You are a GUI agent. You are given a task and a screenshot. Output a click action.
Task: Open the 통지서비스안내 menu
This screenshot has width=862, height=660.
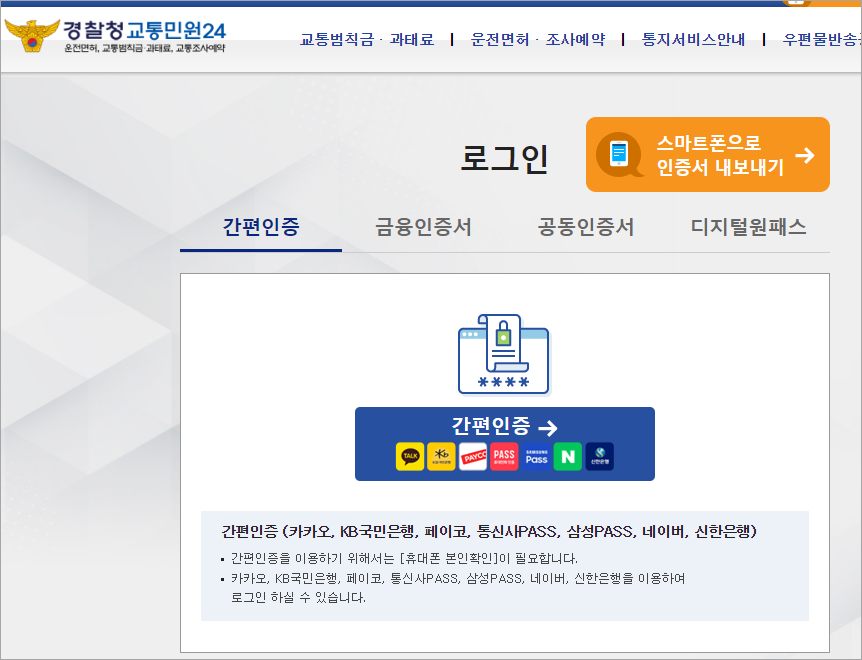point(693,40)
